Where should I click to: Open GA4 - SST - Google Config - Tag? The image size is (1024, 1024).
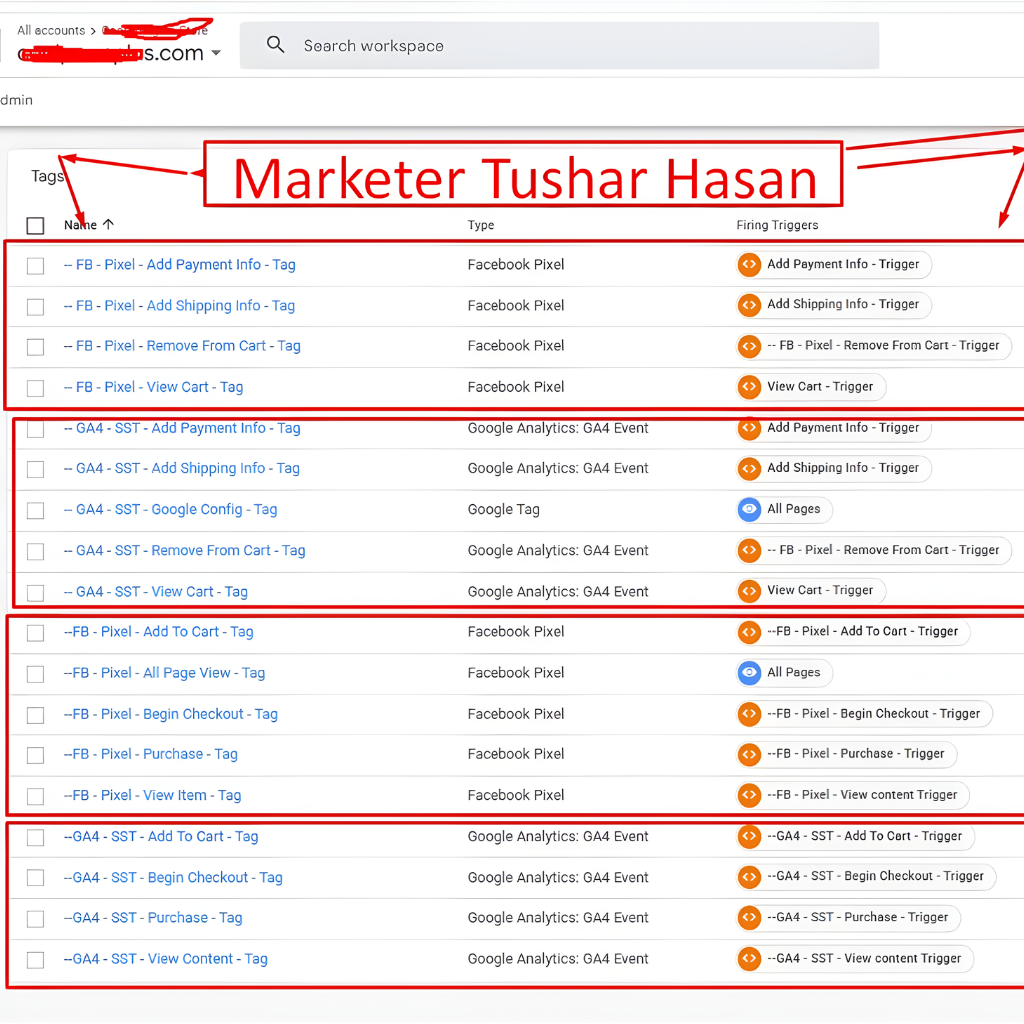[170, 510]
